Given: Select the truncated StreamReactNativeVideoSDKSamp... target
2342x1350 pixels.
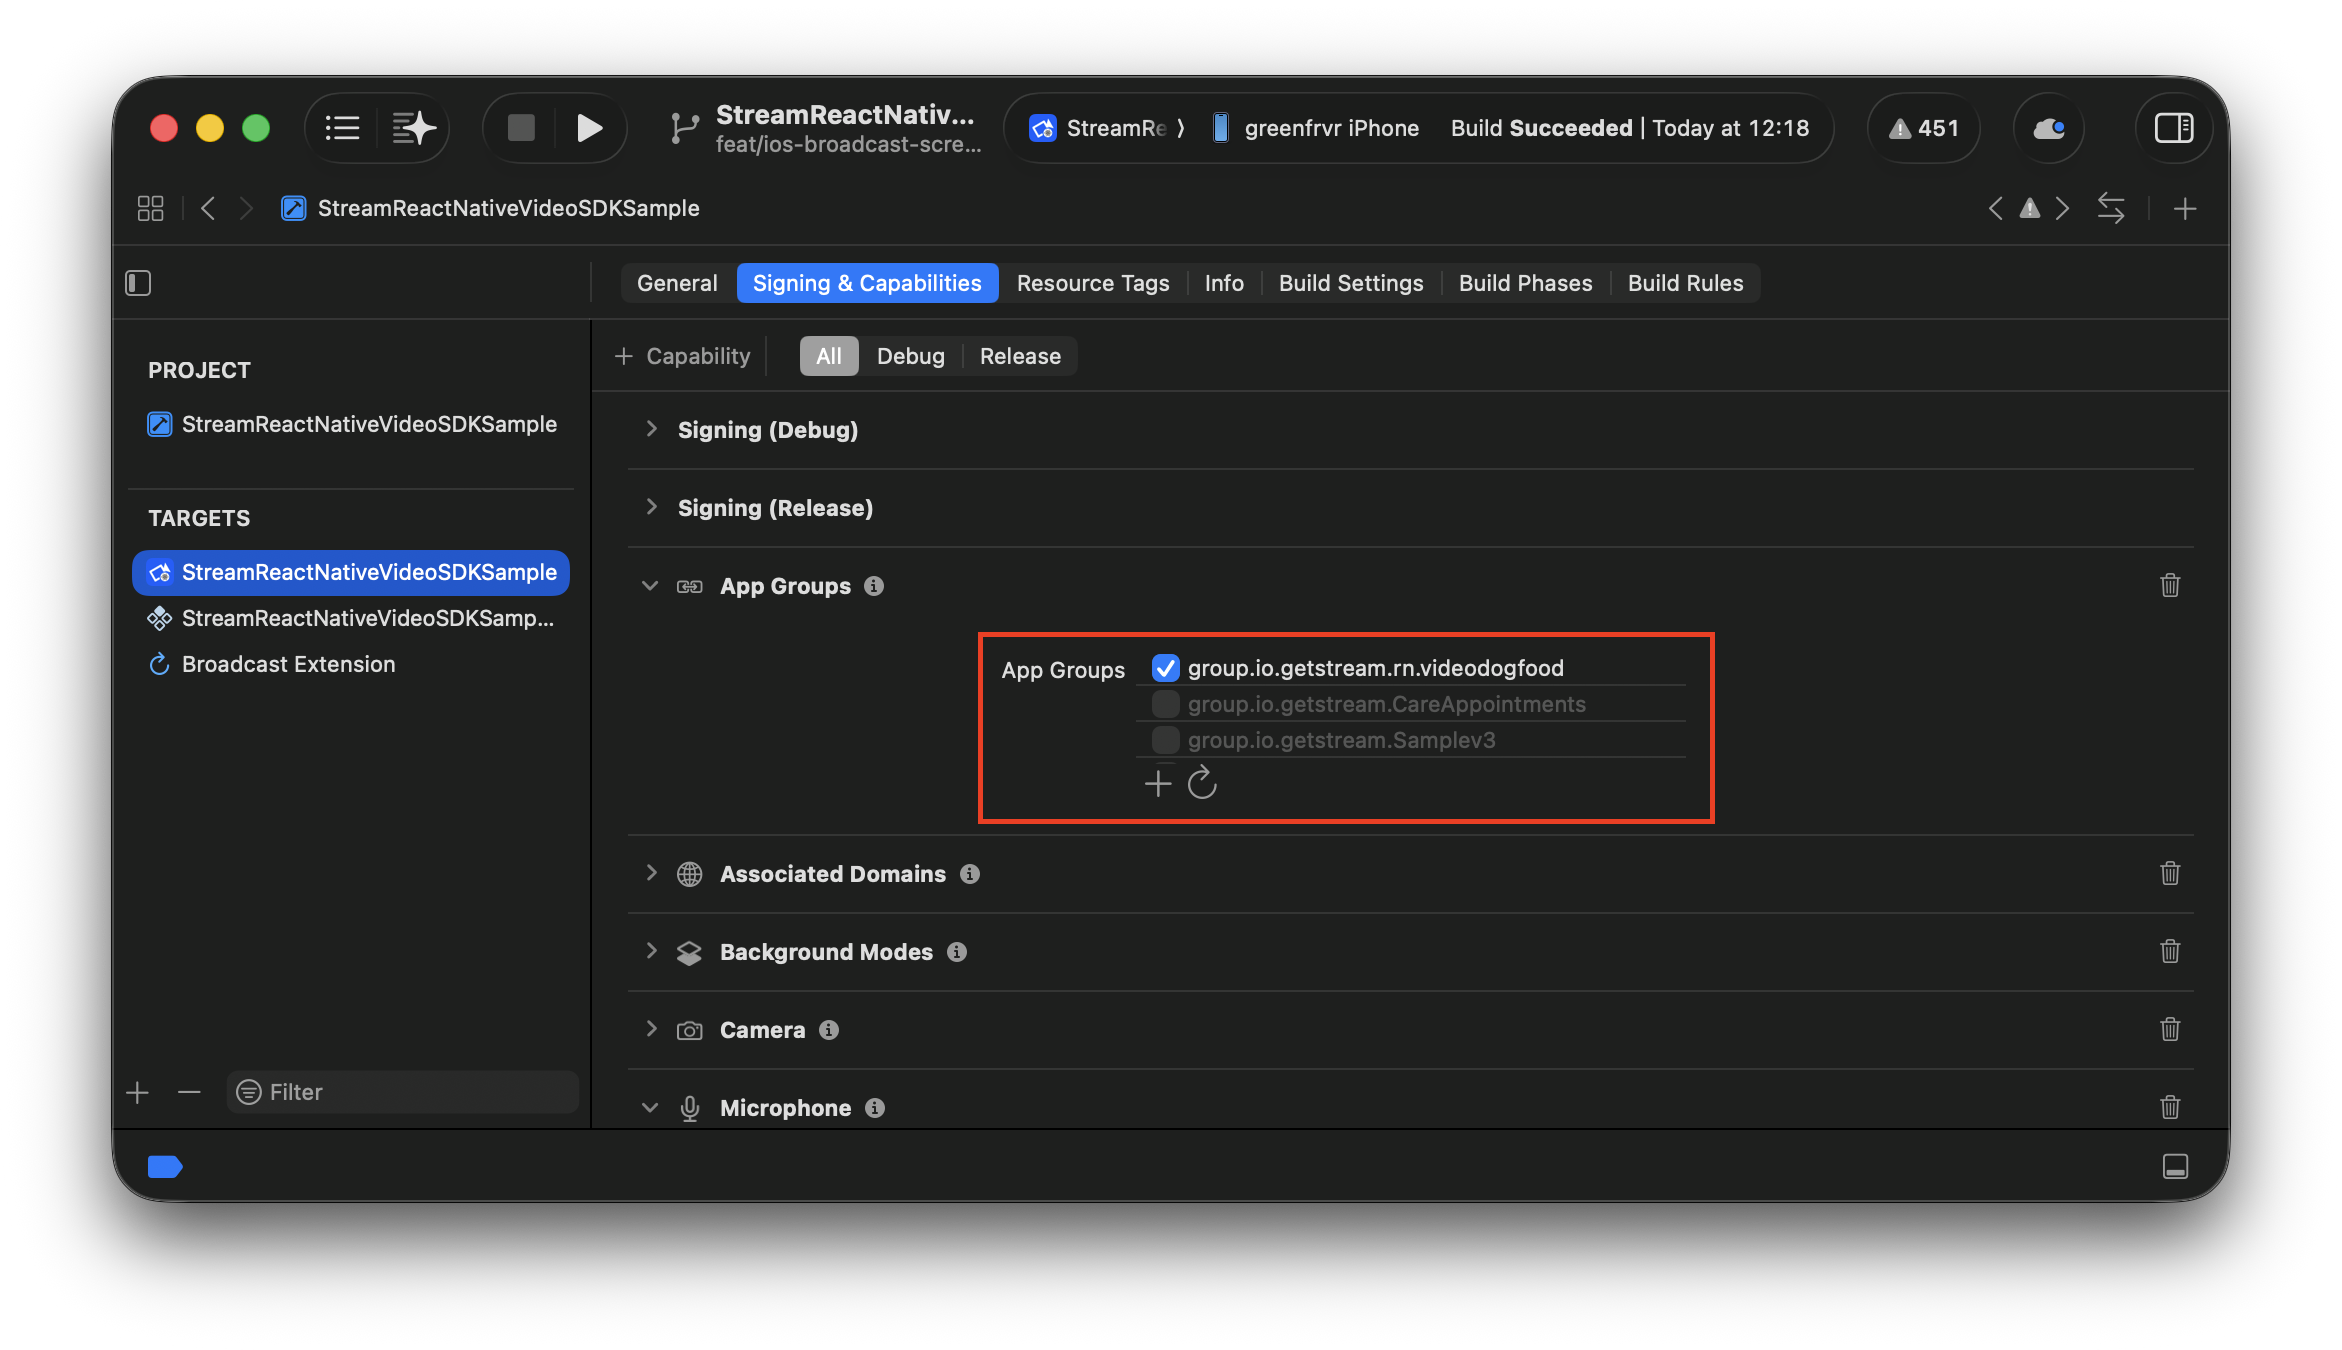Looking at the screenshot, I should [352, 618].
